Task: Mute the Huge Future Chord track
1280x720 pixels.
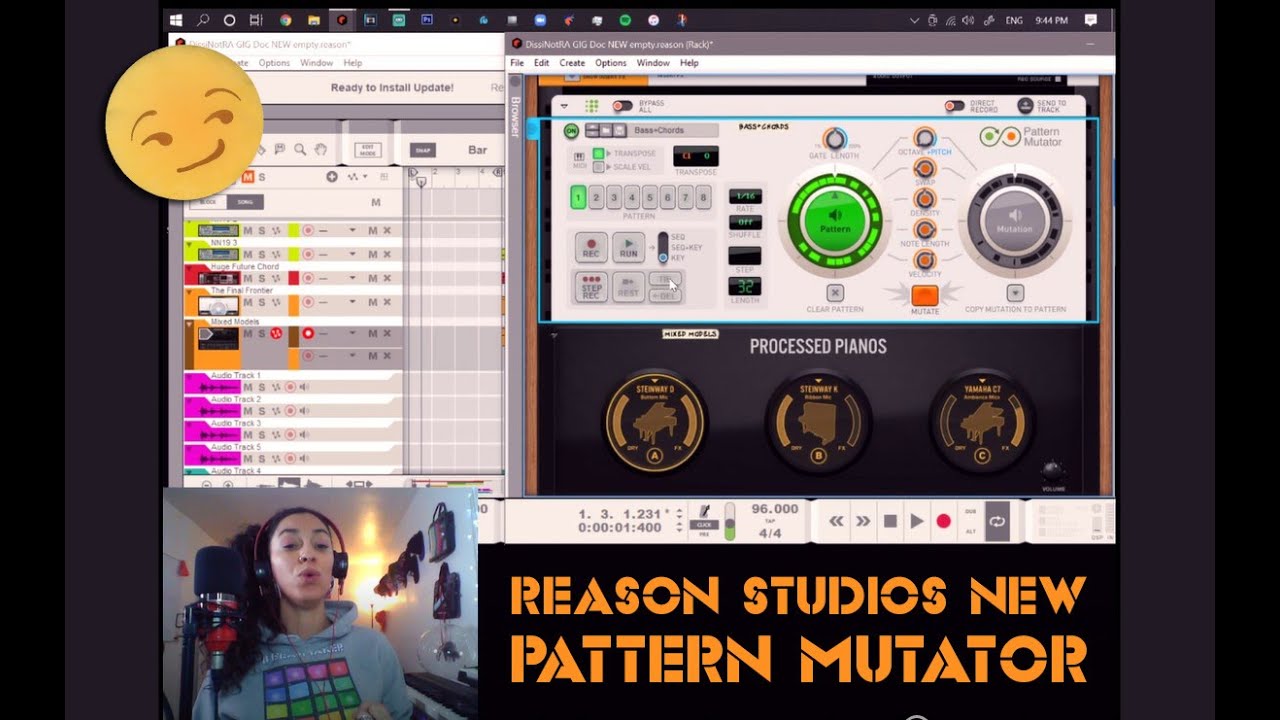Action: pyautogui.click(x=246, y=278)
